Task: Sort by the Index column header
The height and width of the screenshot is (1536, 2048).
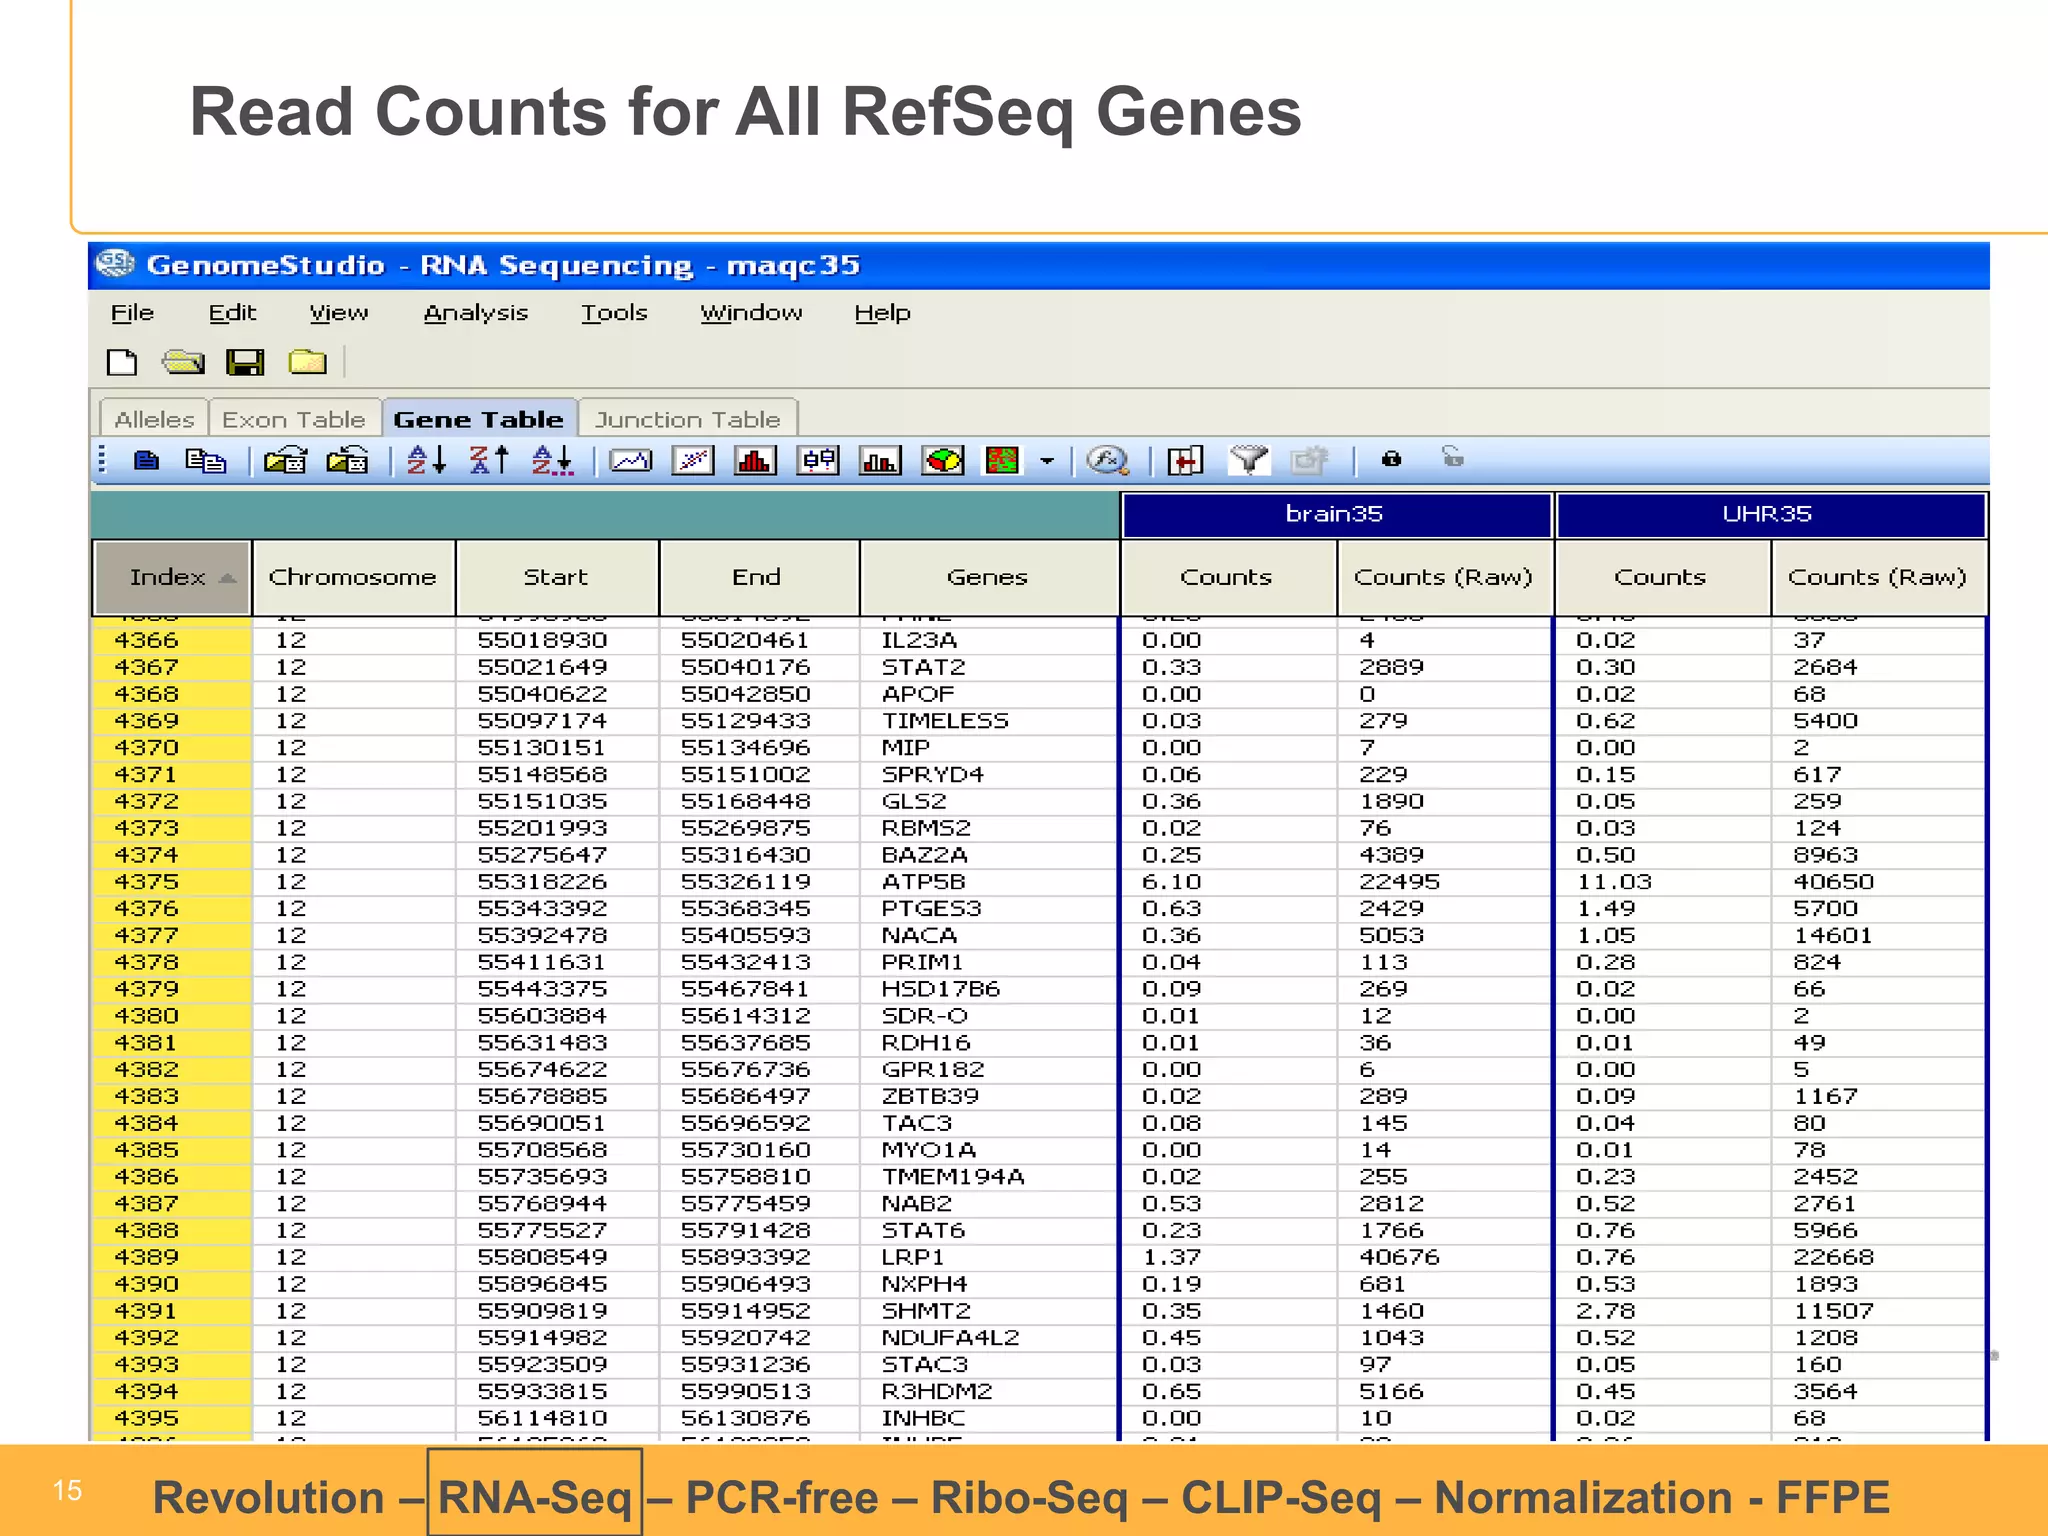Action: point(171,577)
